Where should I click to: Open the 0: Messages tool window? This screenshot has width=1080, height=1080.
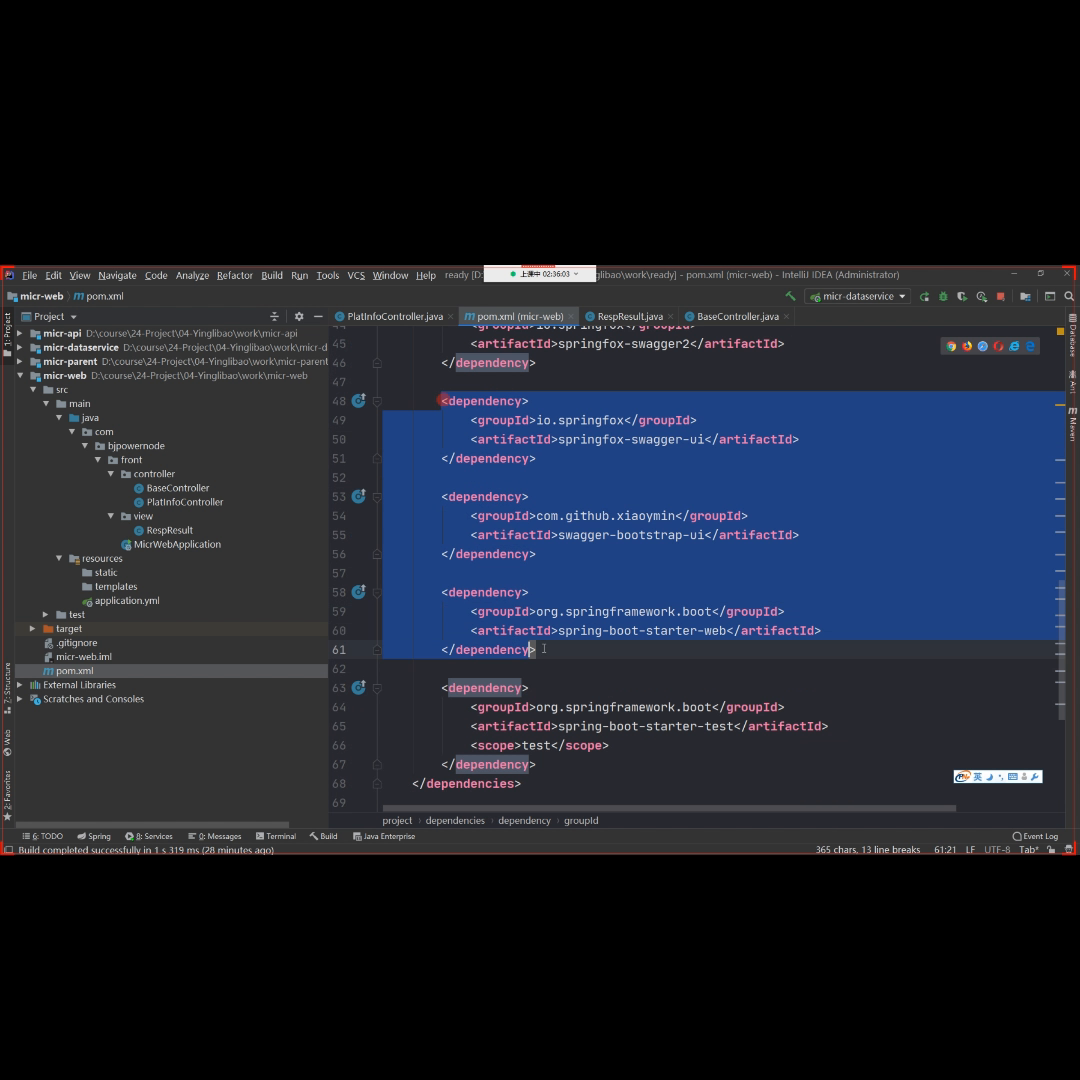tap(215, 837)
